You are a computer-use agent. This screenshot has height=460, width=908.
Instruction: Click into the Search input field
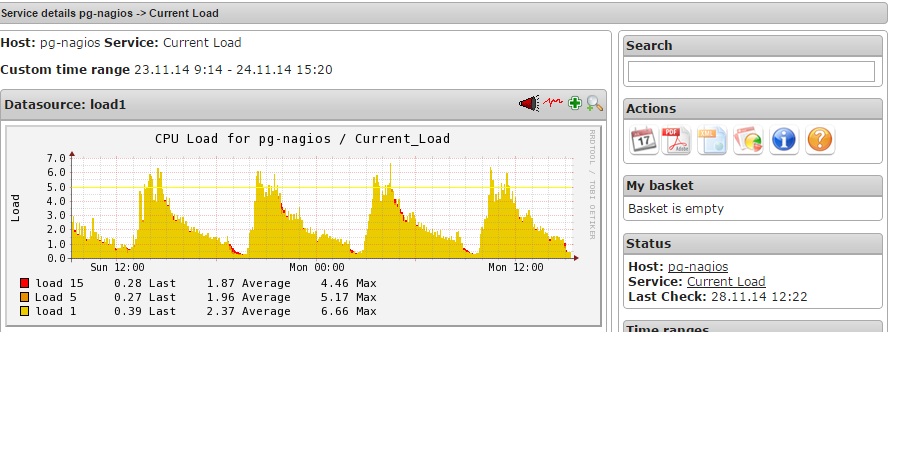(x=750, y=72)
